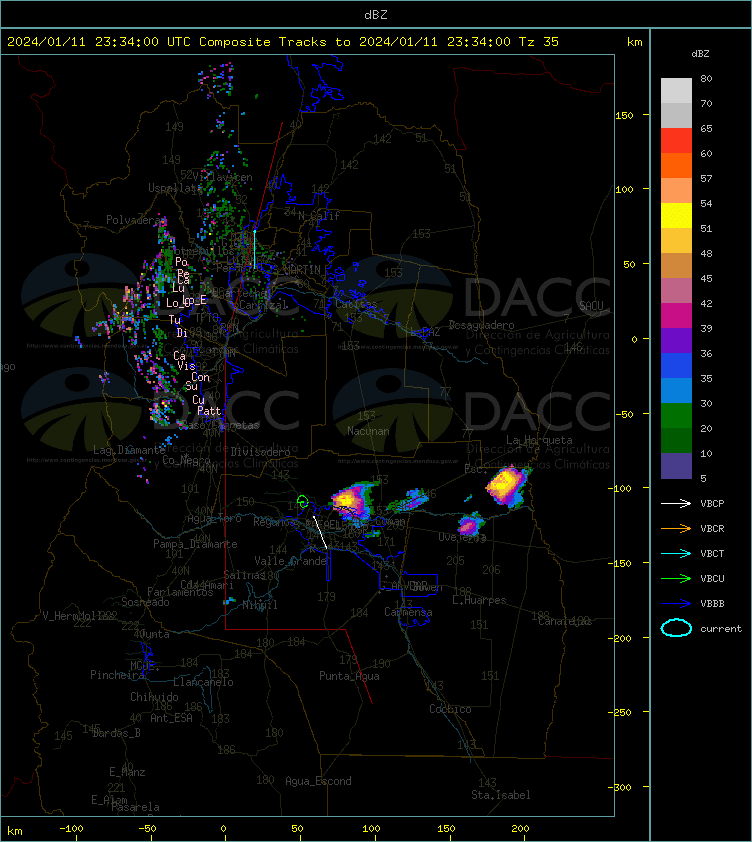Image resolution: width=752 pixels, height=842 pixels.
Task: Click the Nacunan place label
Action: 368,431
